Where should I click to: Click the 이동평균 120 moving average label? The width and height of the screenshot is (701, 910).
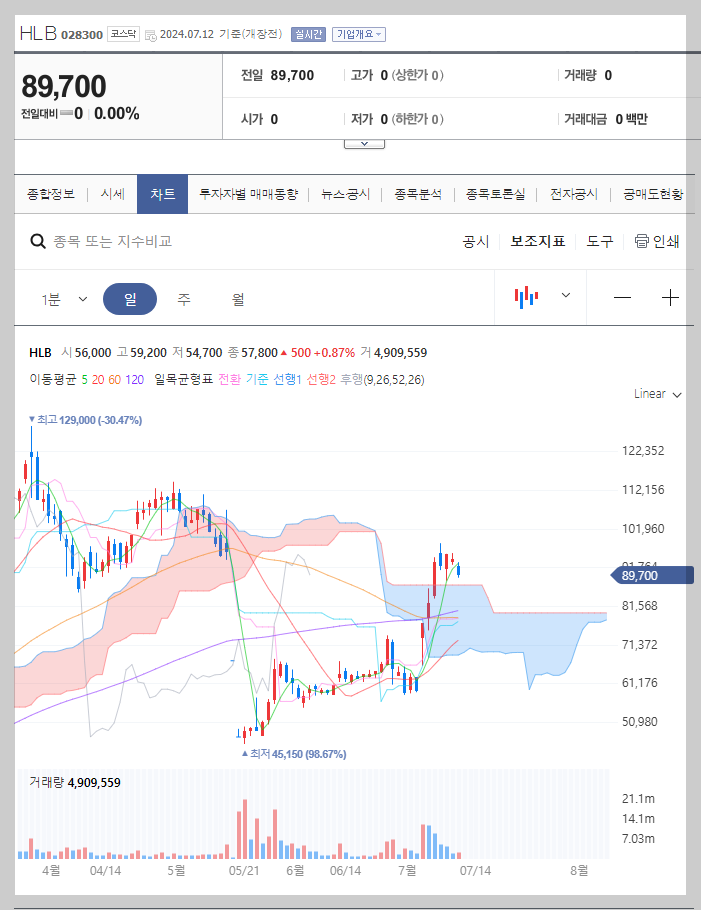click(x=134, y=378)
